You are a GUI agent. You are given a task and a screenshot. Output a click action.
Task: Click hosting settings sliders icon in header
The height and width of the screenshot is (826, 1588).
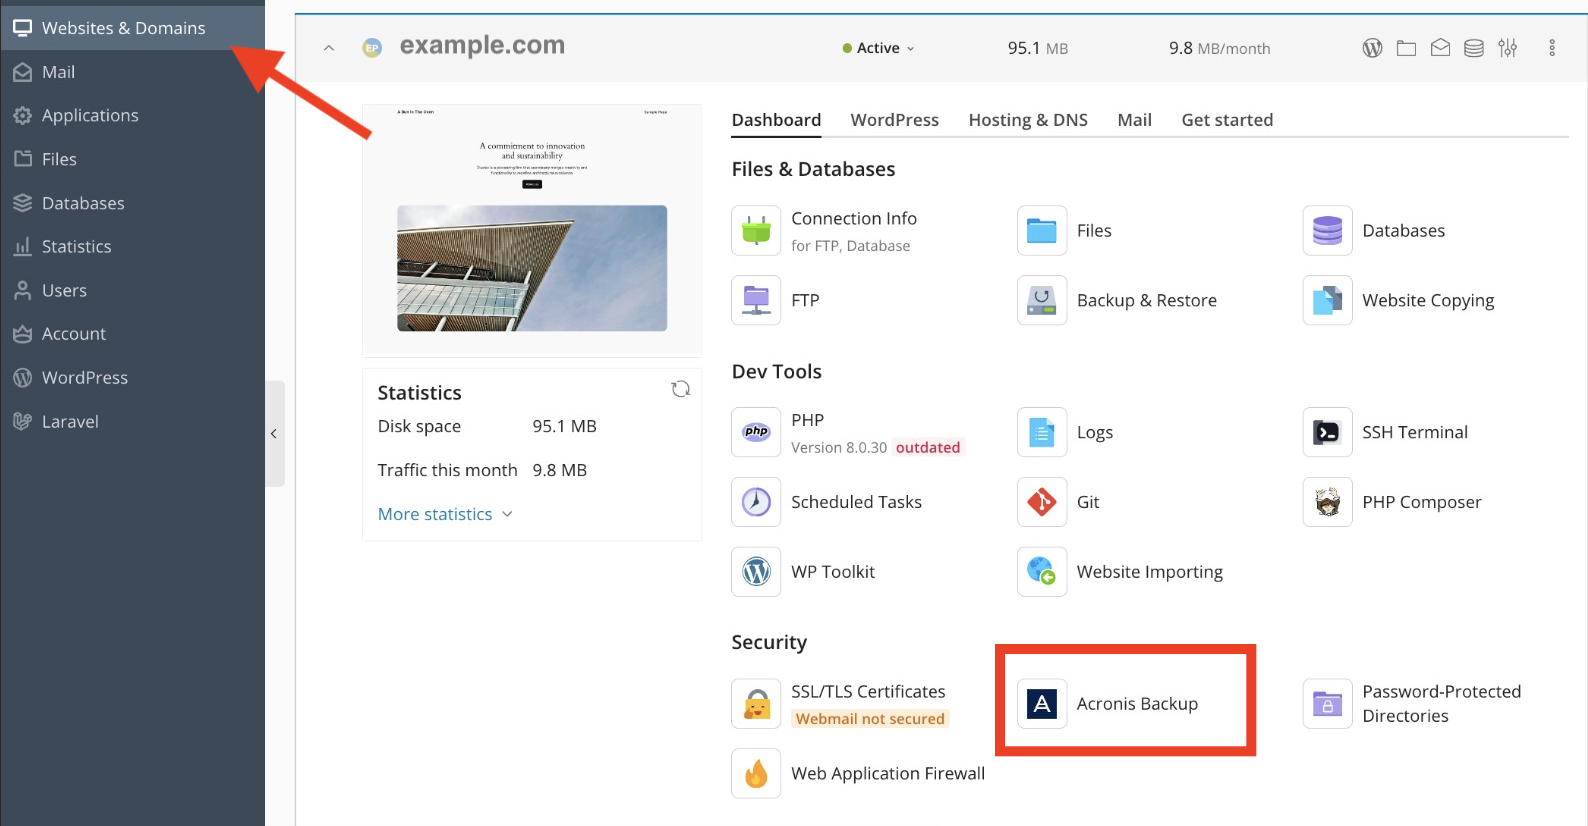click(1508, 48)
